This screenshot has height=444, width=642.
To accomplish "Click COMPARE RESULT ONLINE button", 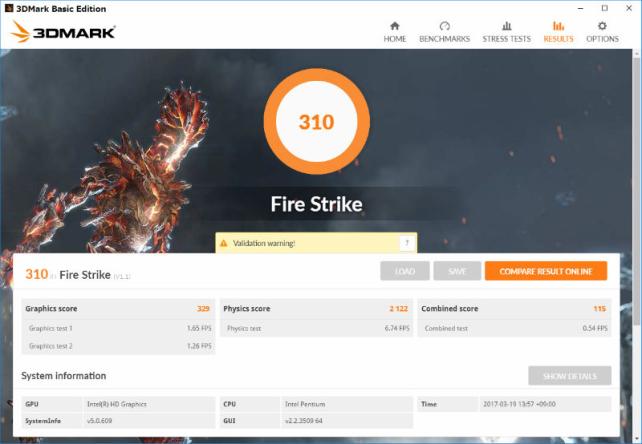I will [x=546, y=271].
